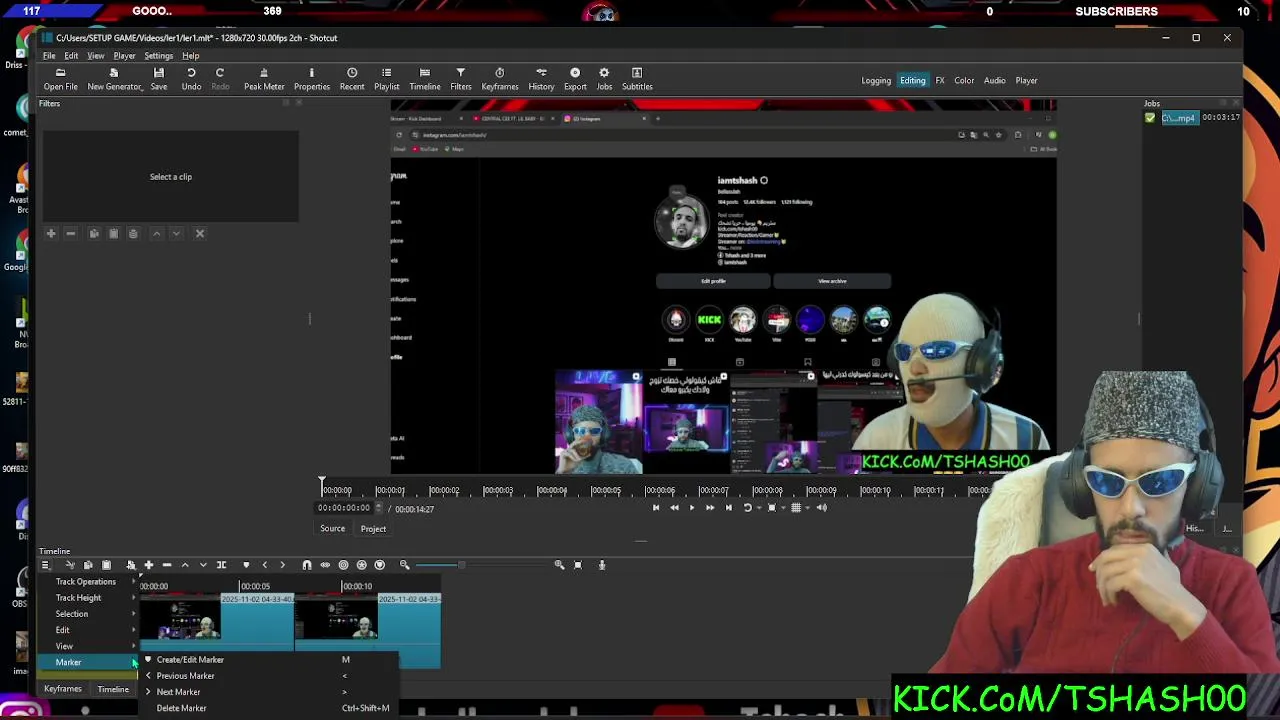Toggle player volume speaker button
Viewport: 1280px width, 720px height.
[x=822, y=508]
